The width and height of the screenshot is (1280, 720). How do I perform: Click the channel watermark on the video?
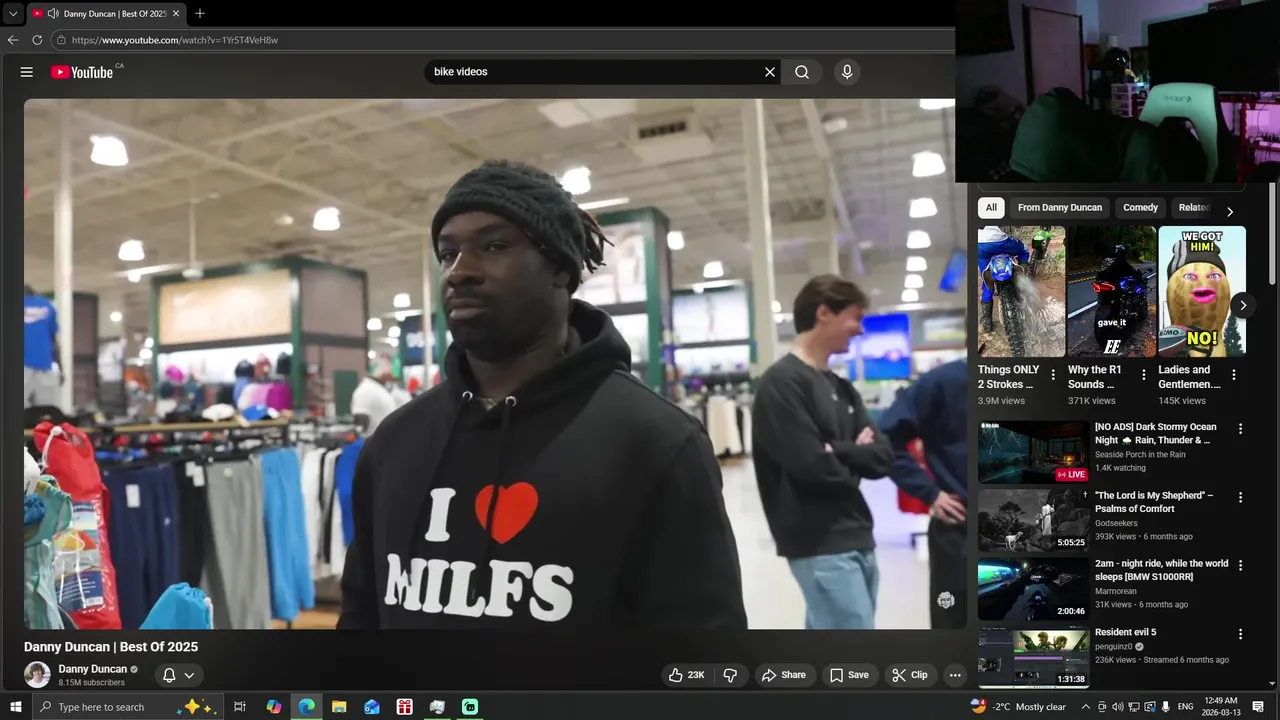[x=946, y=600]
